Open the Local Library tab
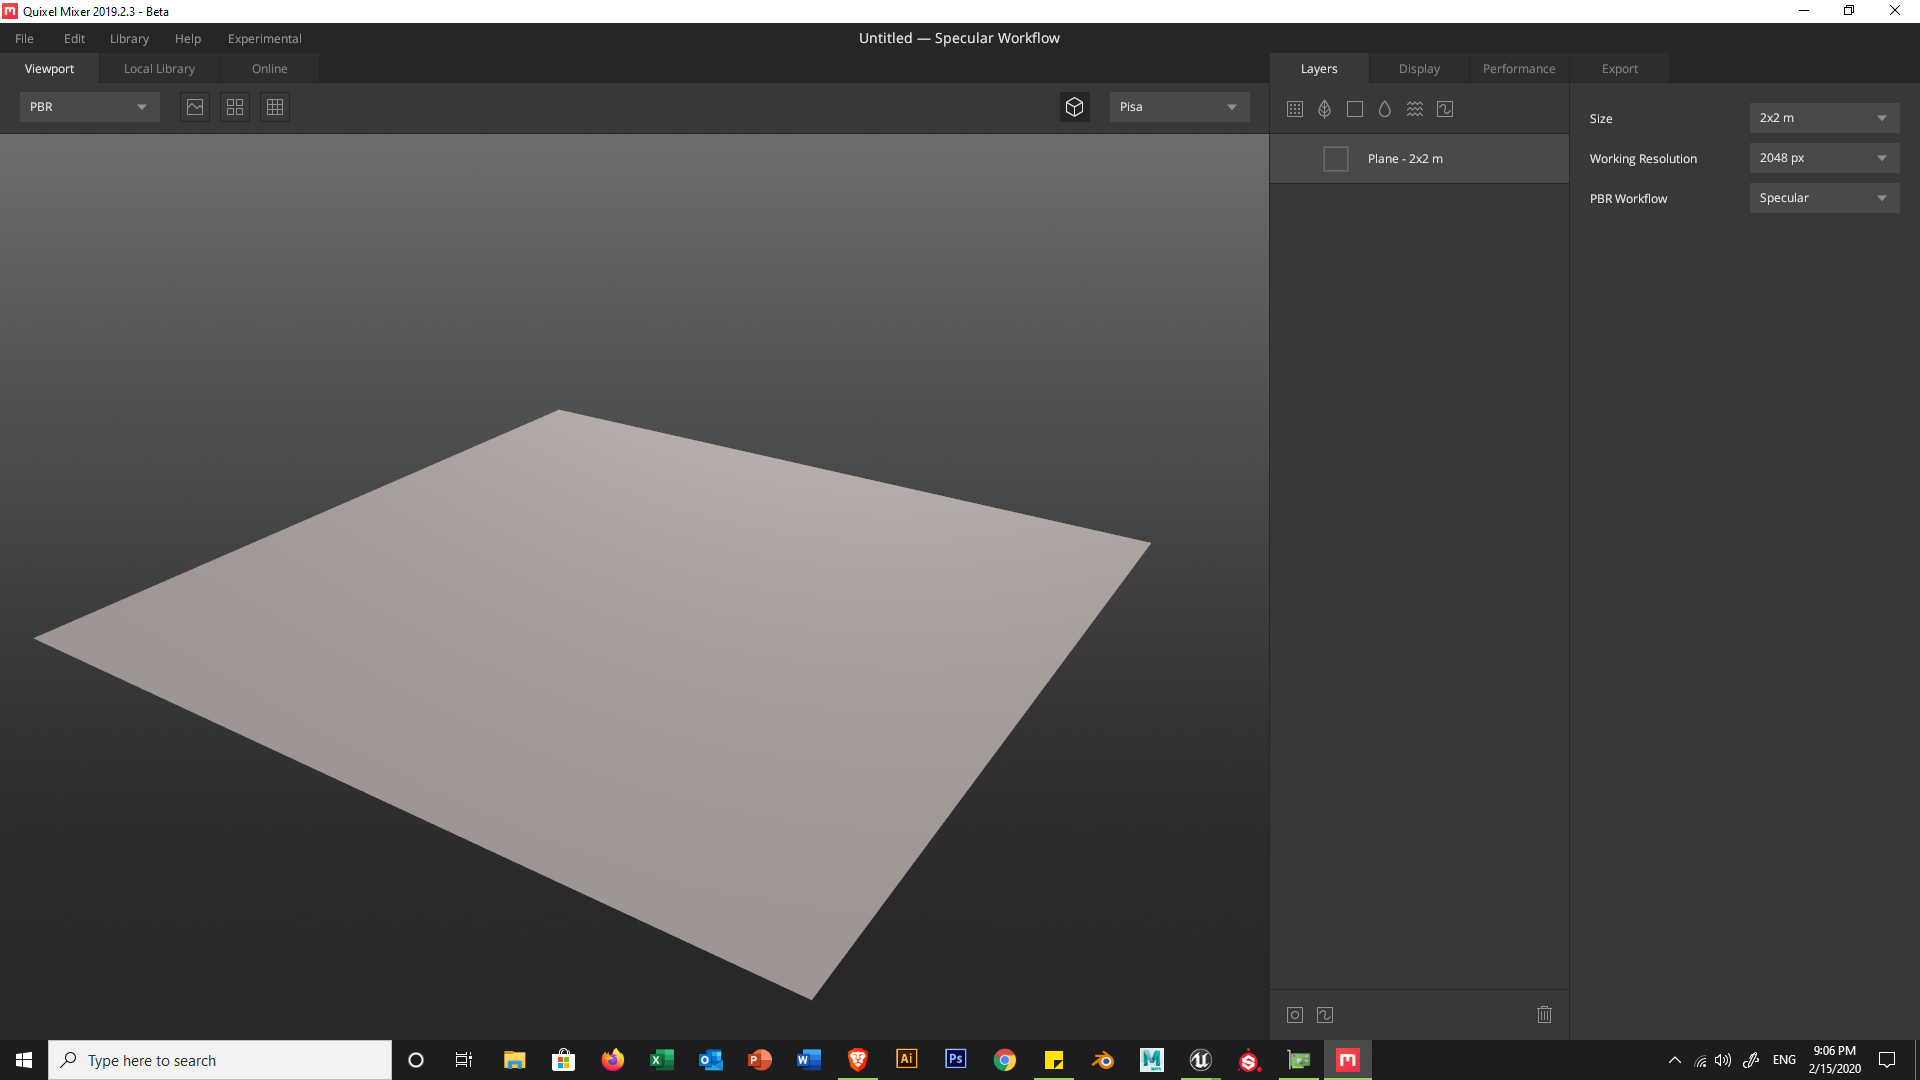1920x1080 pixels. point(159,69)
